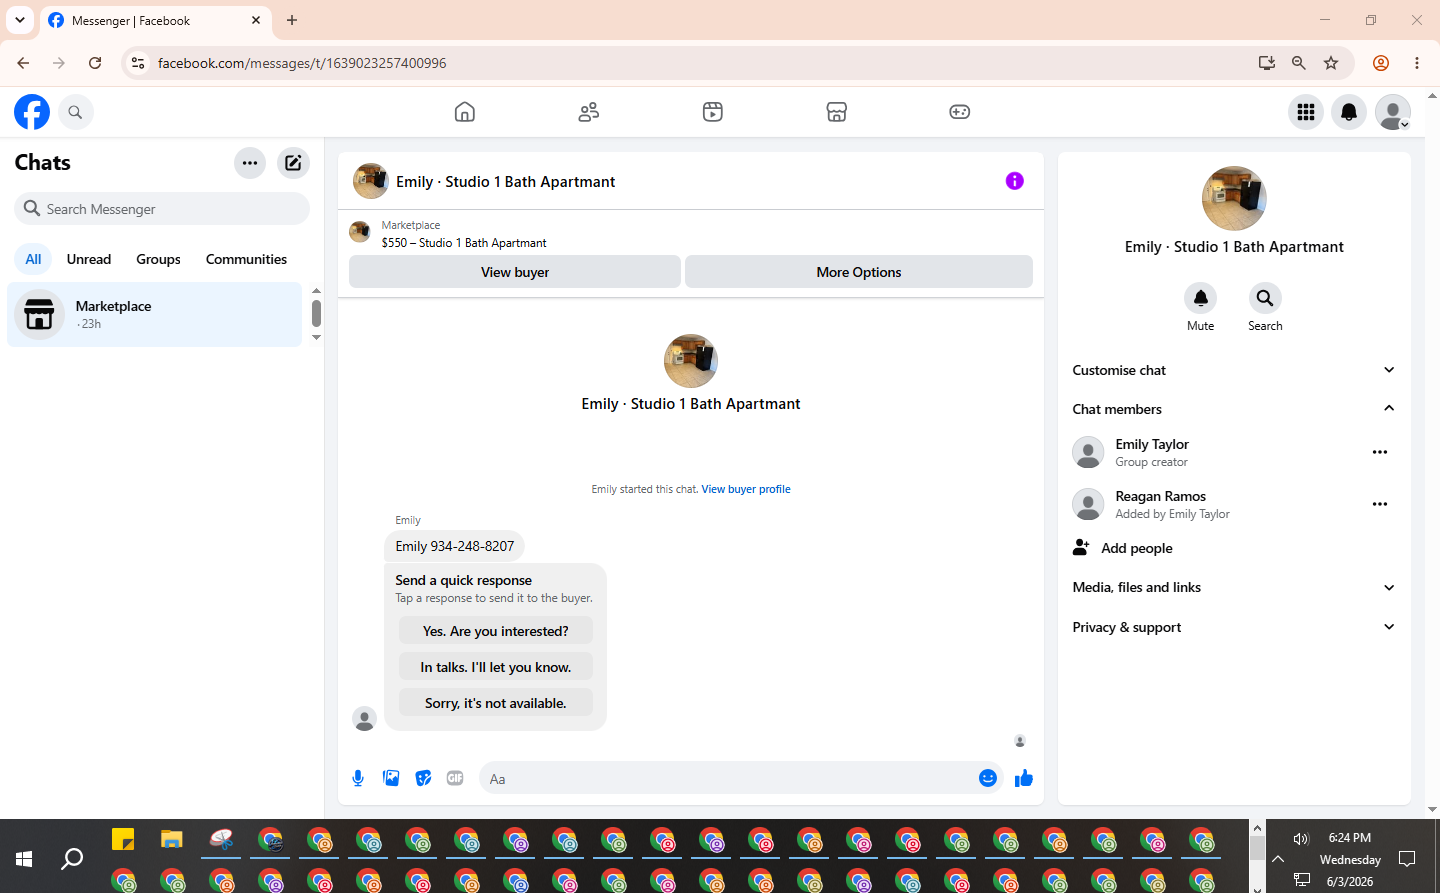Screen dimensions: 1440x893
Task: Open the View buyer profile link
Action: pyautogui.click(x=746, y=489)
